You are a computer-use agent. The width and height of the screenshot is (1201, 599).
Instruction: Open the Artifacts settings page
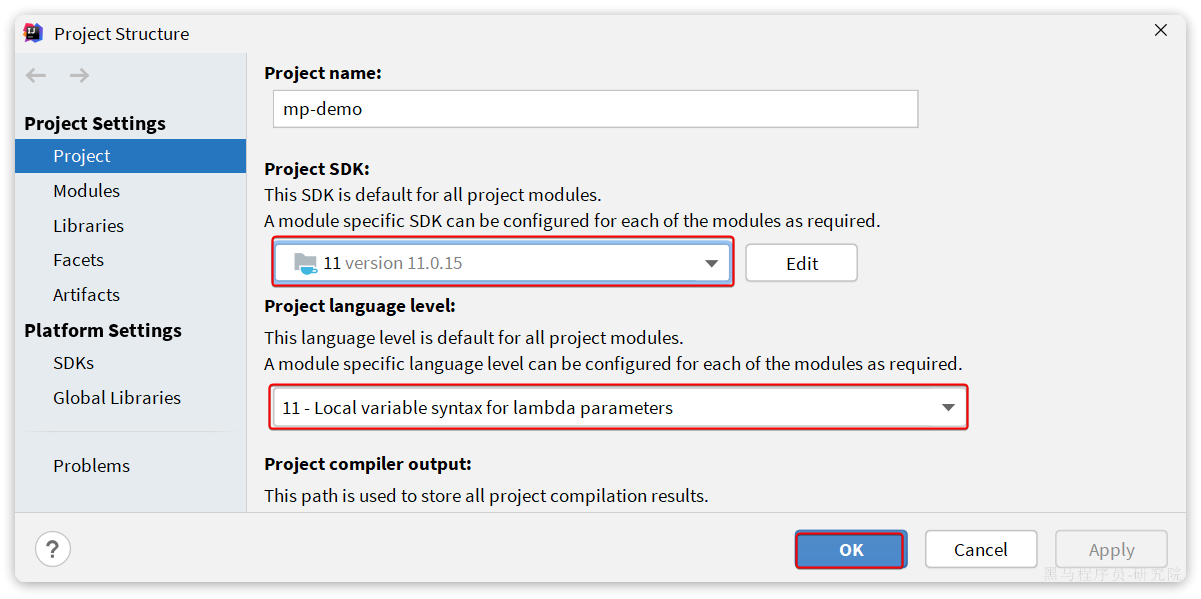(x=86, y=295)
